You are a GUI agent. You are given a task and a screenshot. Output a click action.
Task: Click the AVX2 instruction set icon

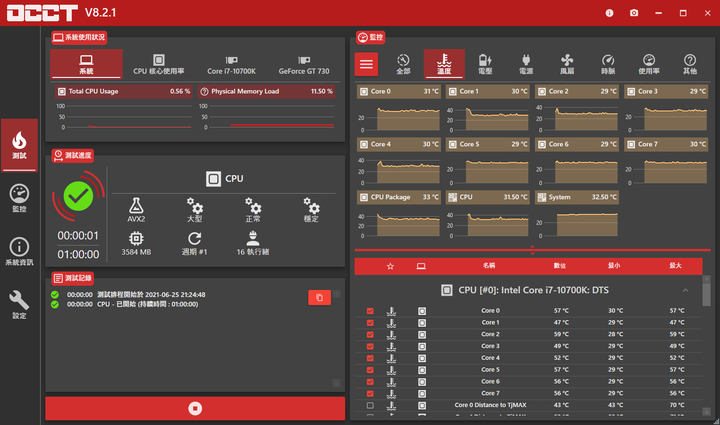pos(136,205)
